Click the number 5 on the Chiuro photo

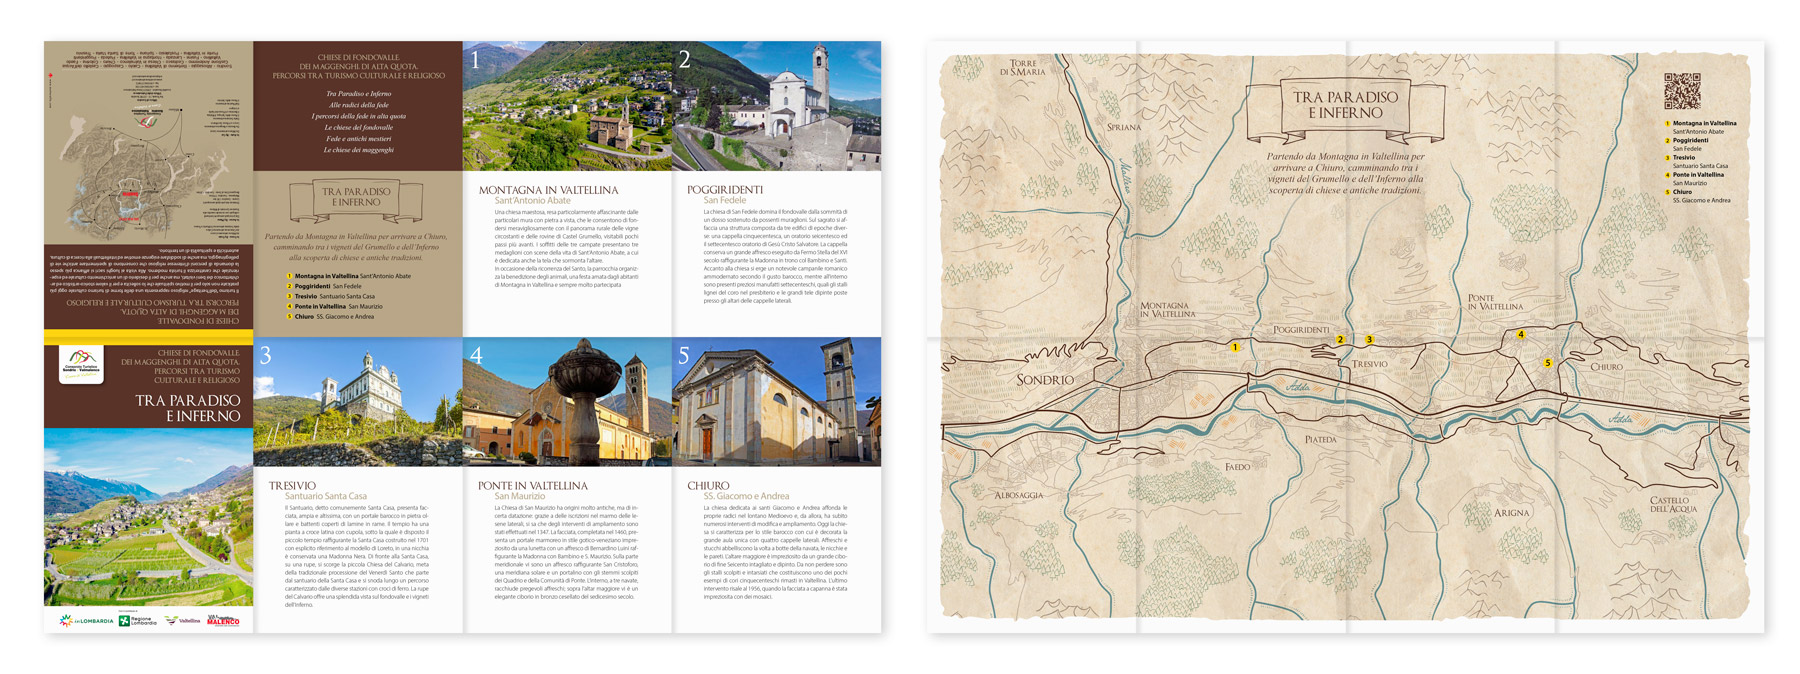685,356
